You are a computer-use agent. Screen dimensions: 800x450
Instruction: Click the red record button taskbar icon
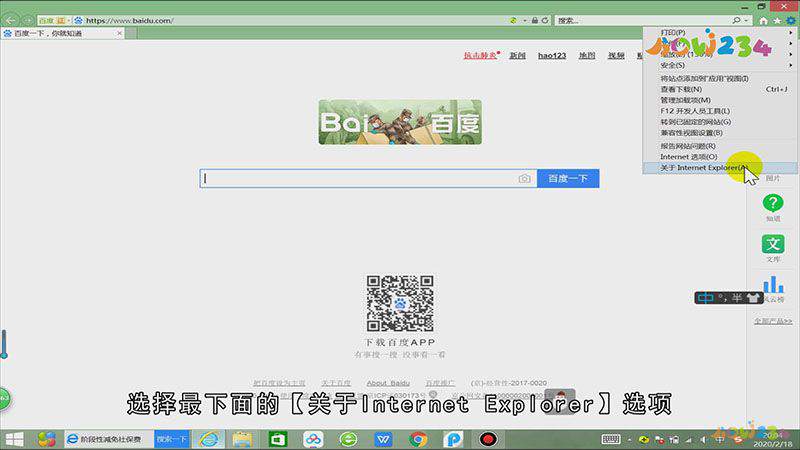[x=488, y=439]
